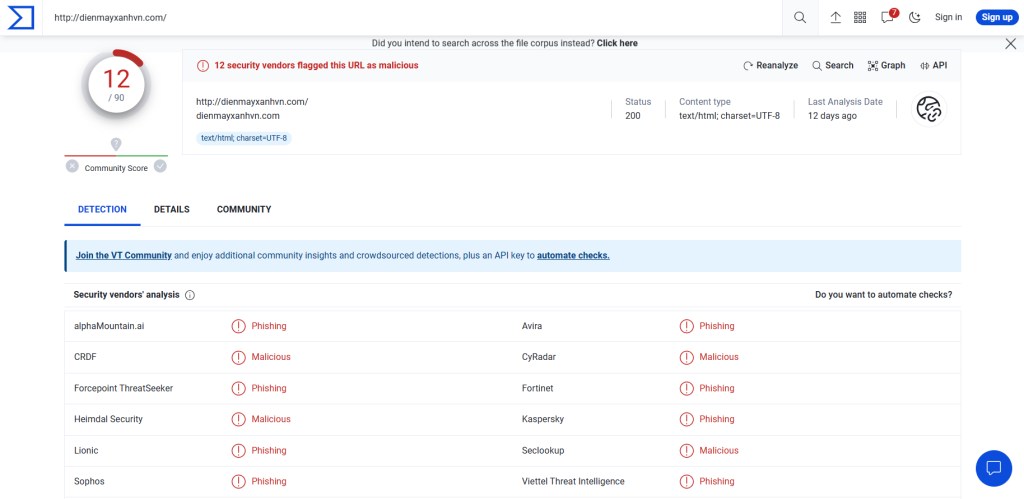Click the 'Click here' link in the banner
Screen dimensions: 1024x499
click(617, 43)
